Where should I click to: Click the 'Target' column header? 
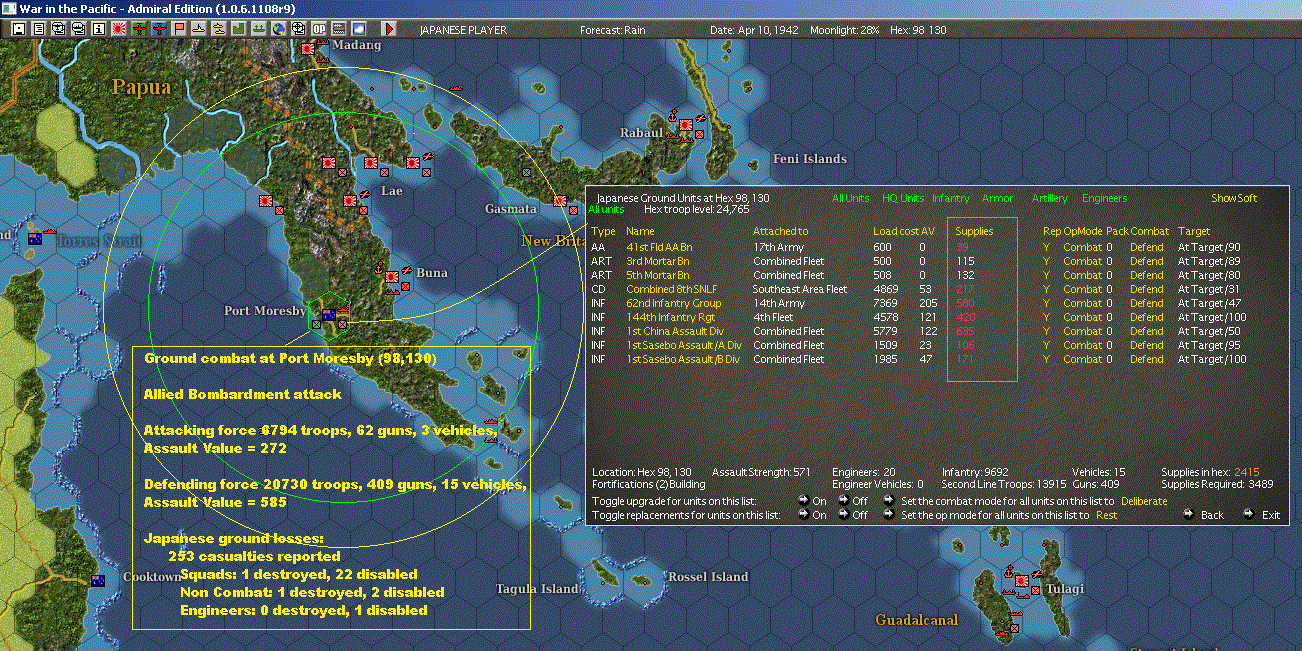1194,231
